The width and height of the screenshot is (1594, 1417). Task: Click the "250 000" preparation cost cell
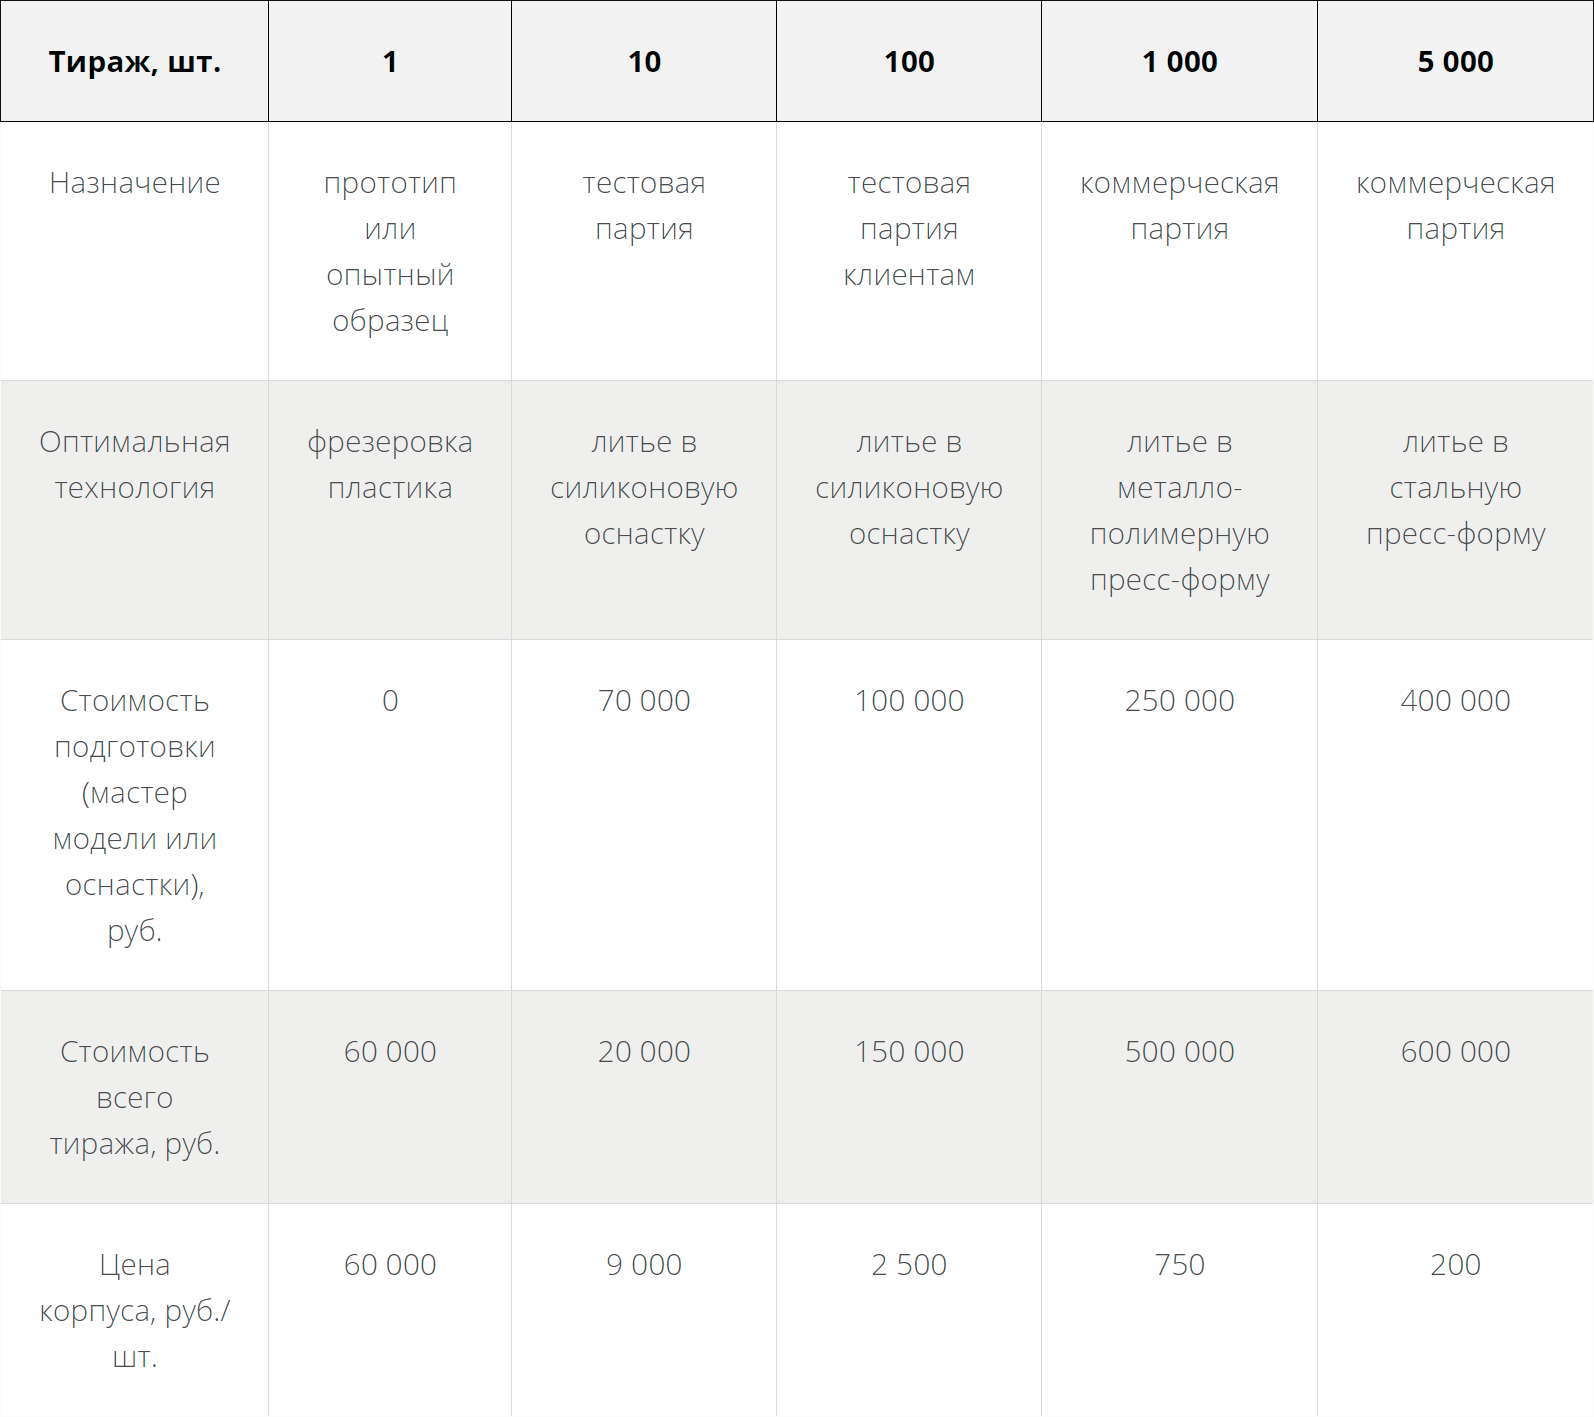(1179, 701)
